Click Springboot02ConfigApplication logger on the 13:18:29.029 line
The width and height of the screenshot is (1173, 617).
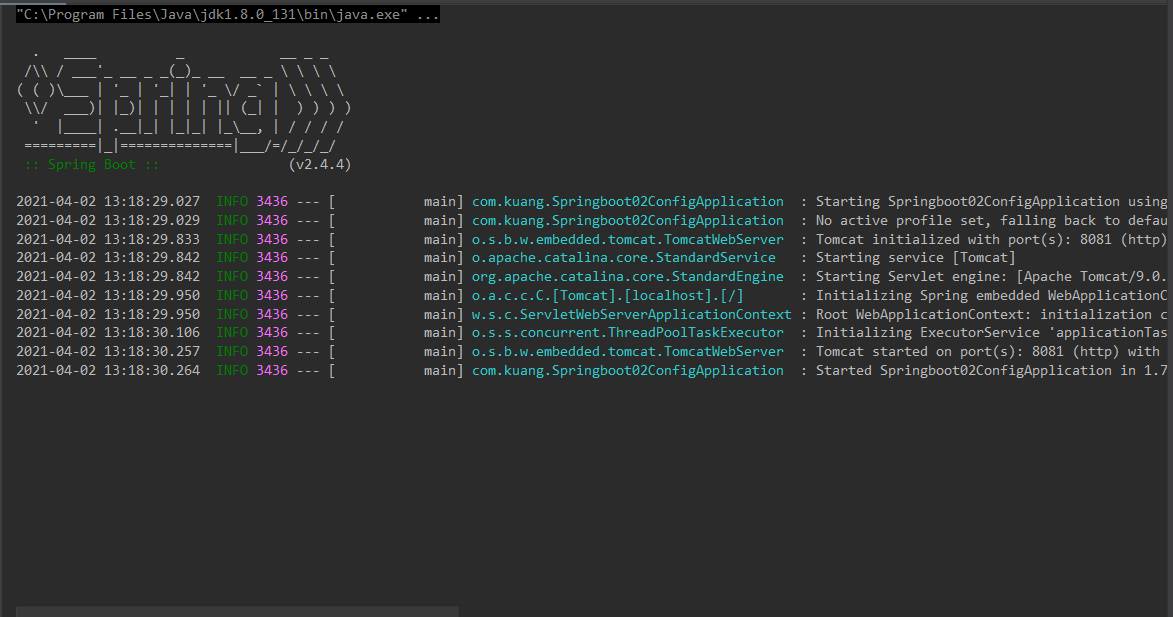(628, 221)
